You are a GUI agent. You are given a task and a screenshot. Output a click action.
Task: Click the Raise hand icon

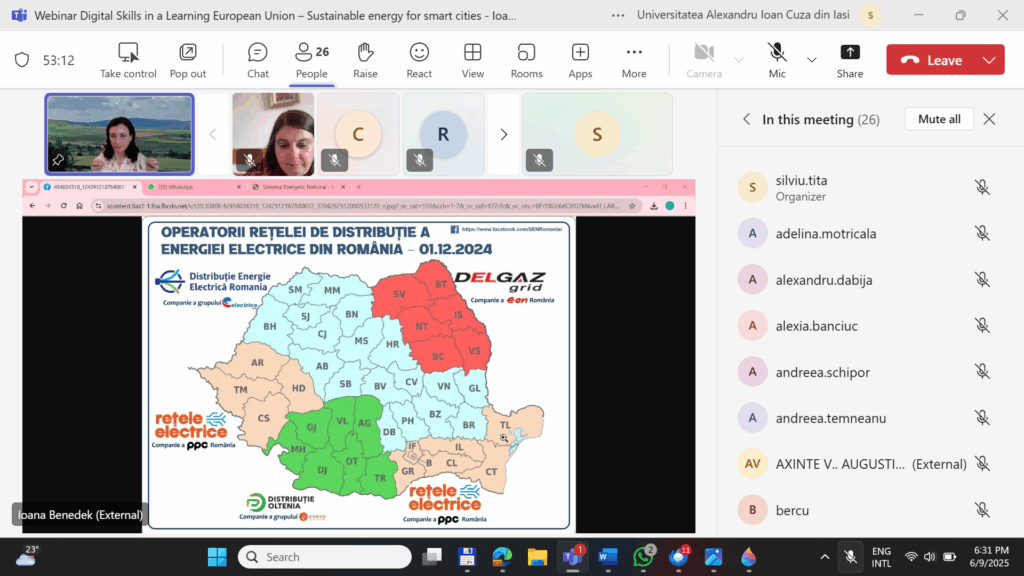[x=365, y=59]
